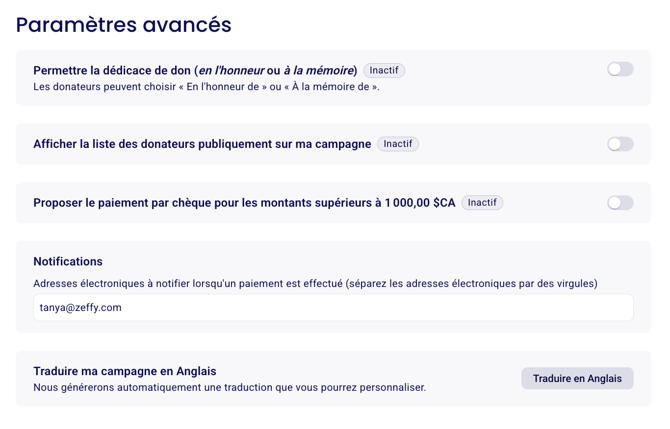Click the Inactif badge beside donor list option
This screenshot has width=670, height=429.
(398, 144)
